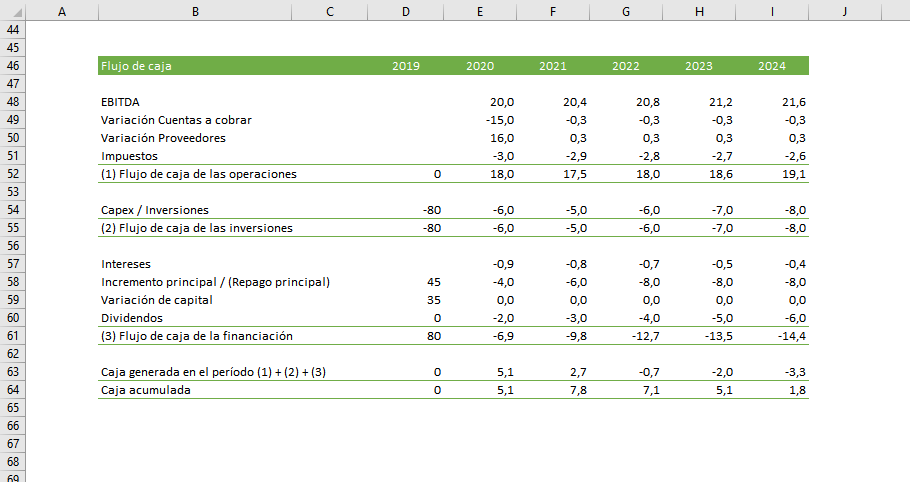Click Impuestos value for 2022
Screen dimensions: 910x482
[x=648, y=156]
